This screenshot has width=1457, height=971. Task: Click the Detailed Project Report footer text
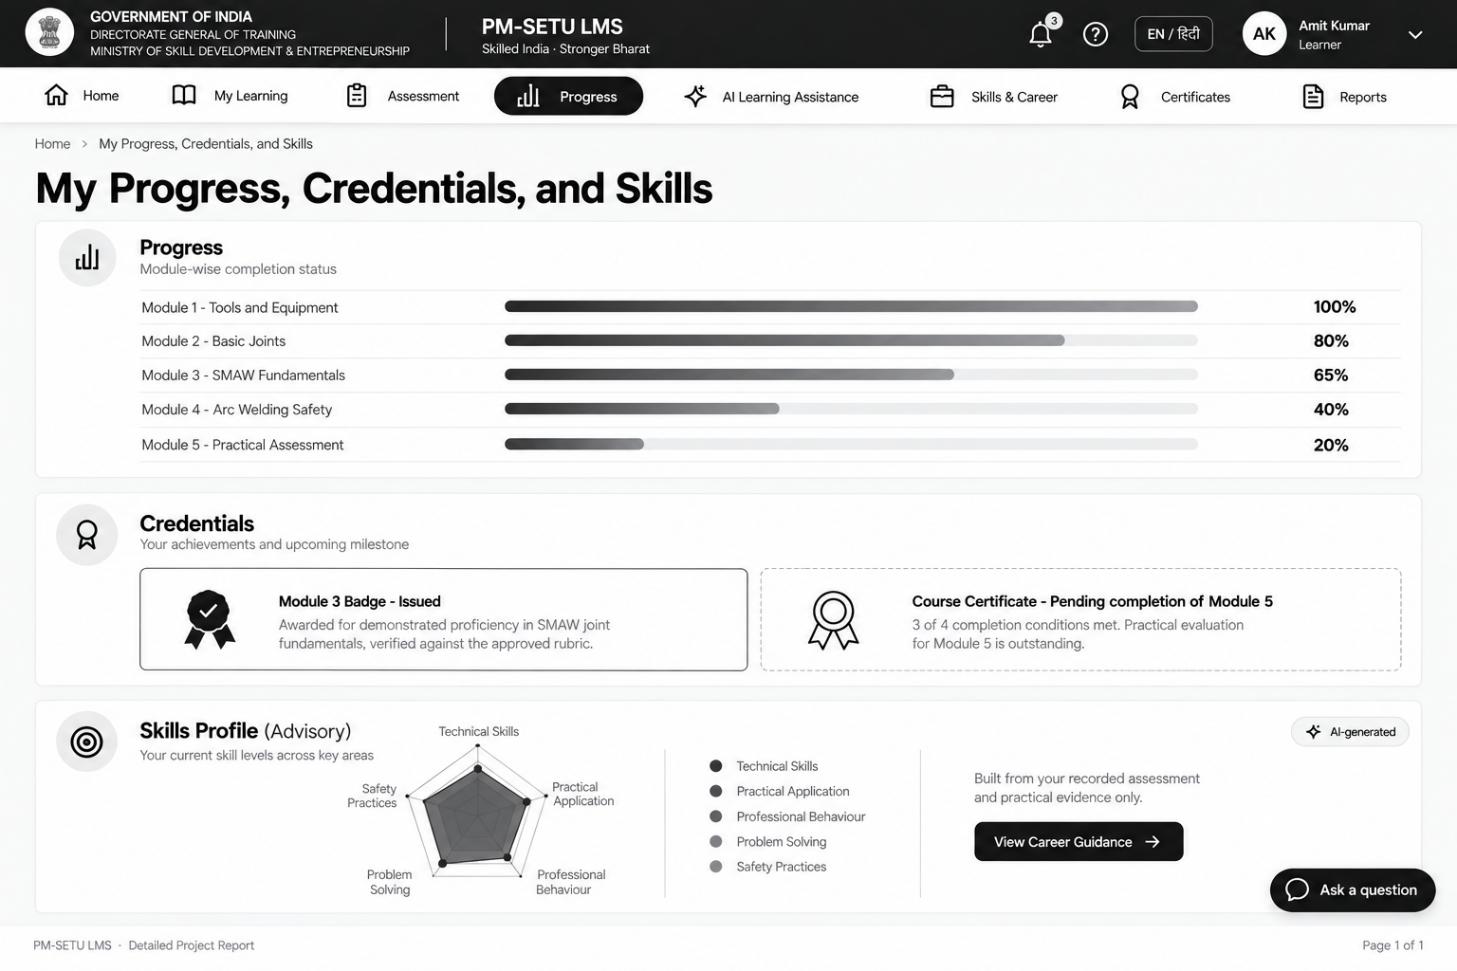pyautogui.click(x=191, y=945)
